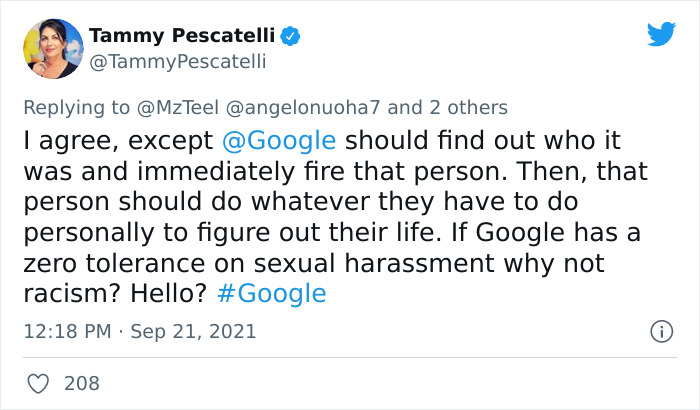Open the tweet info icon
Image resolution: width=700 pixels, height=410 pixels.
(x=661, y=331)
